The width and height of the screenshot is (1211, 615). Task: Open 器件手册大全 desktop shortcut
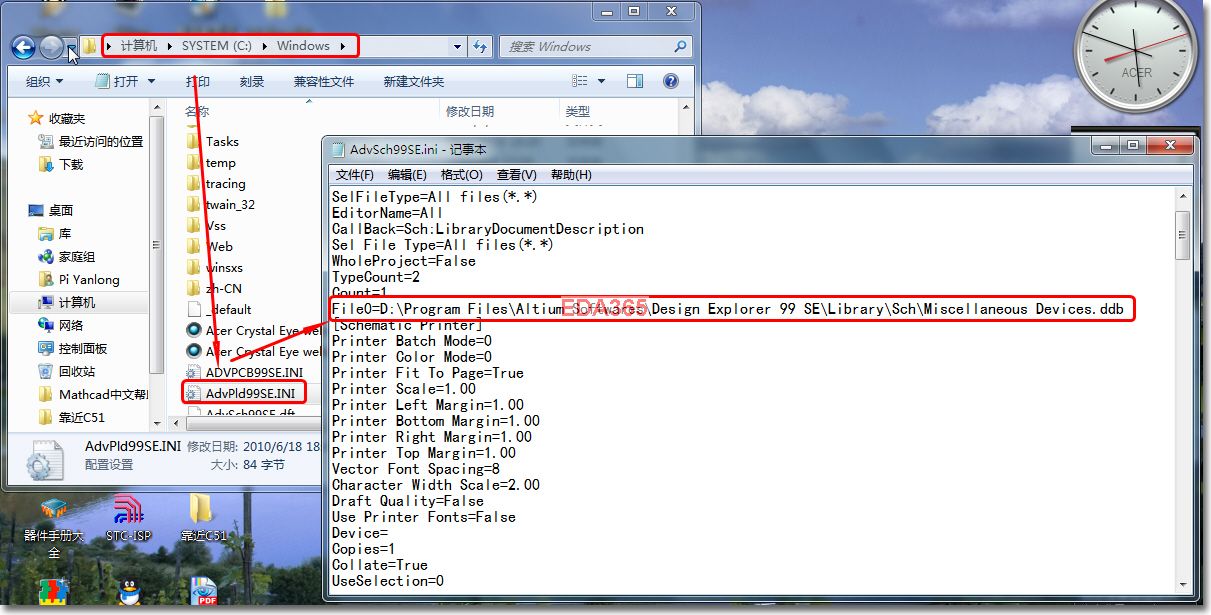point(54,528)
